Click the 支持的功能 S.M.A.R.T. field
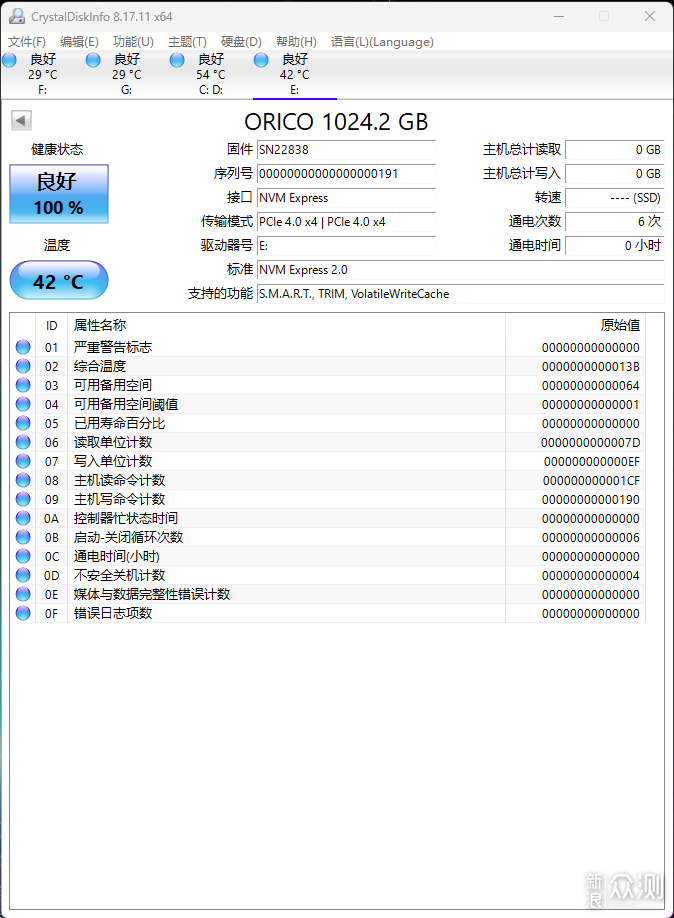This screenshot has width=674, height=918. point(461,294)
